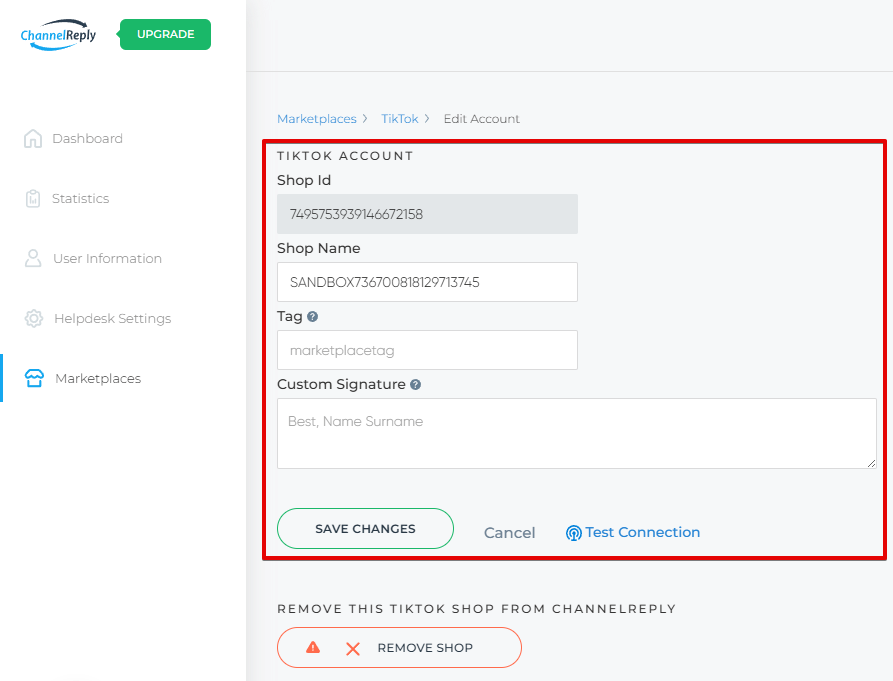The image size is (893, 681).
Task: Open Helpdesk Settings in the sidebar
Action: [112, 318]
